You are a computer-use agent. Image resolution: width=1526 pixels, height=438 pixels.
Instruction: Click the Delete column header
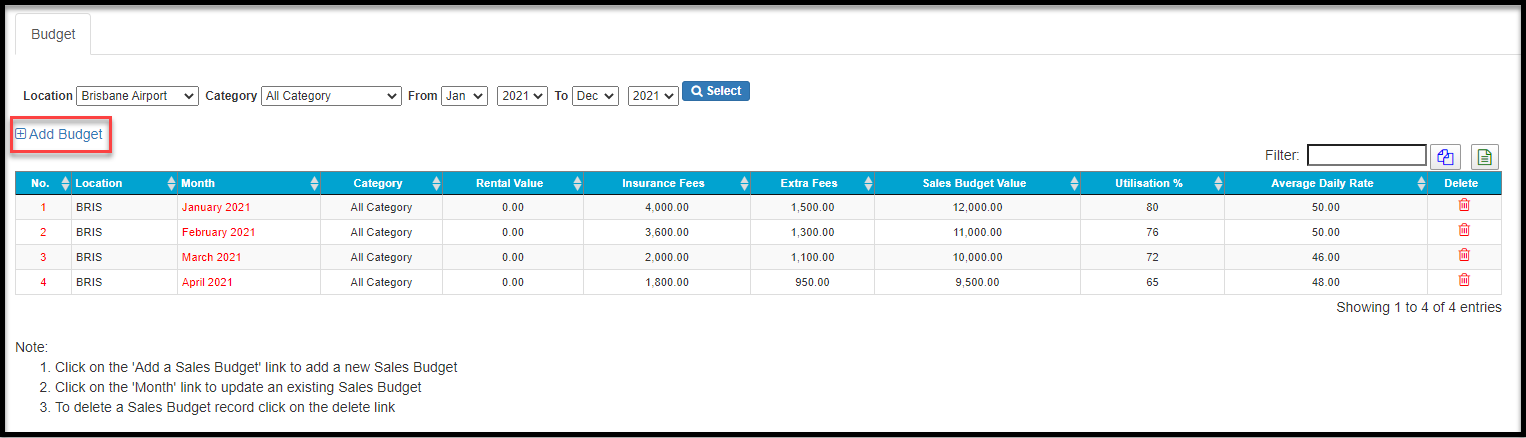(1465, 183)
